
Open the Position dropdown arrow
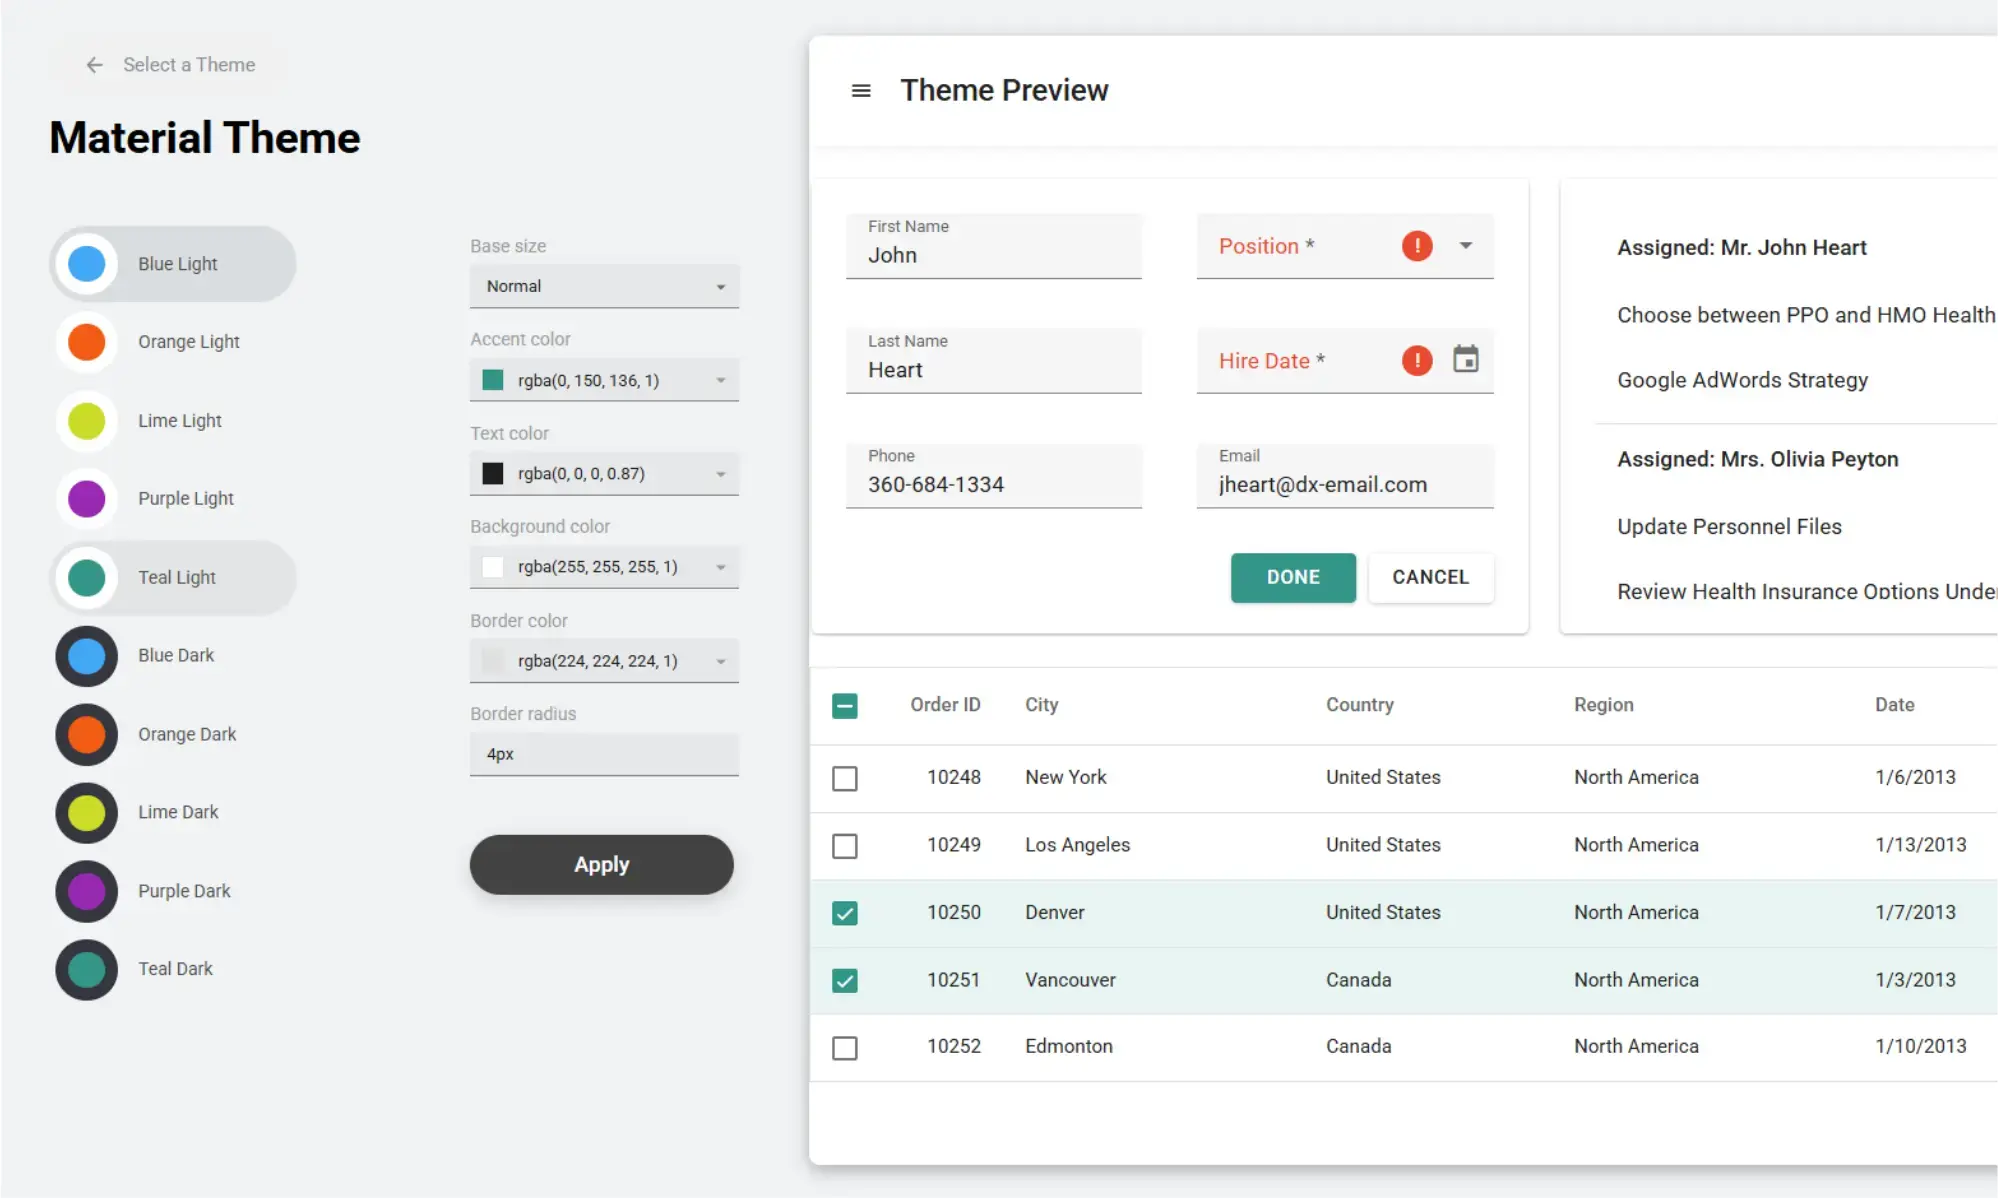pos(1465,246)
